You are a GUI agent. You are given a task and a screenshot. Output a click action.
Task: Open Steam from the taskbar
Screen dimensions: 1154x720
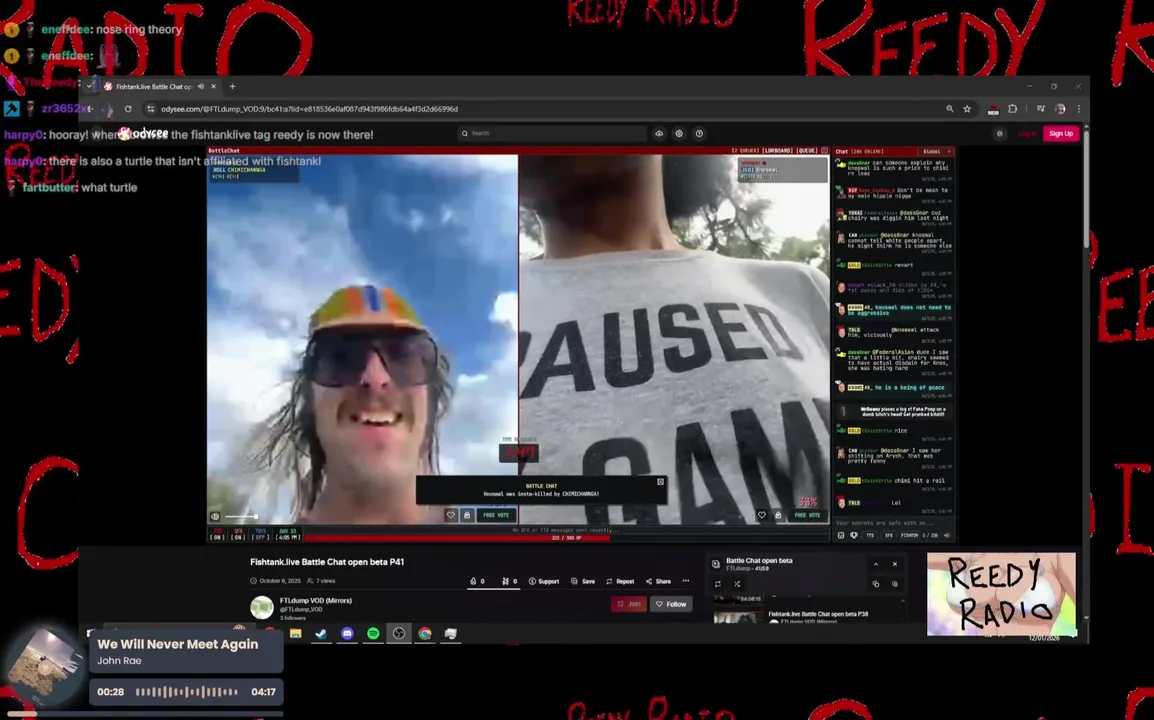(322, 633)
